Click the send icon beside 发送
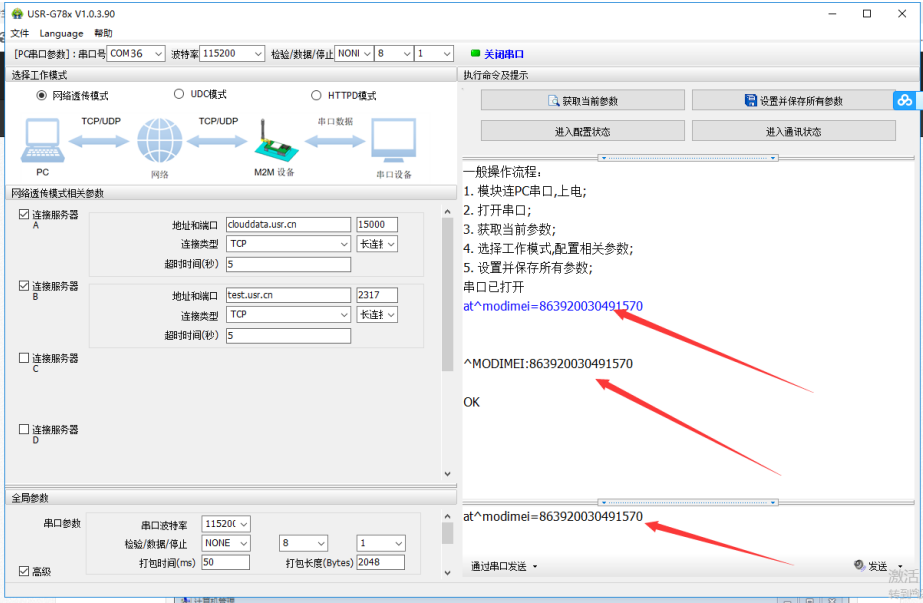Screen dimensions: 923x603 coord(859,566)
